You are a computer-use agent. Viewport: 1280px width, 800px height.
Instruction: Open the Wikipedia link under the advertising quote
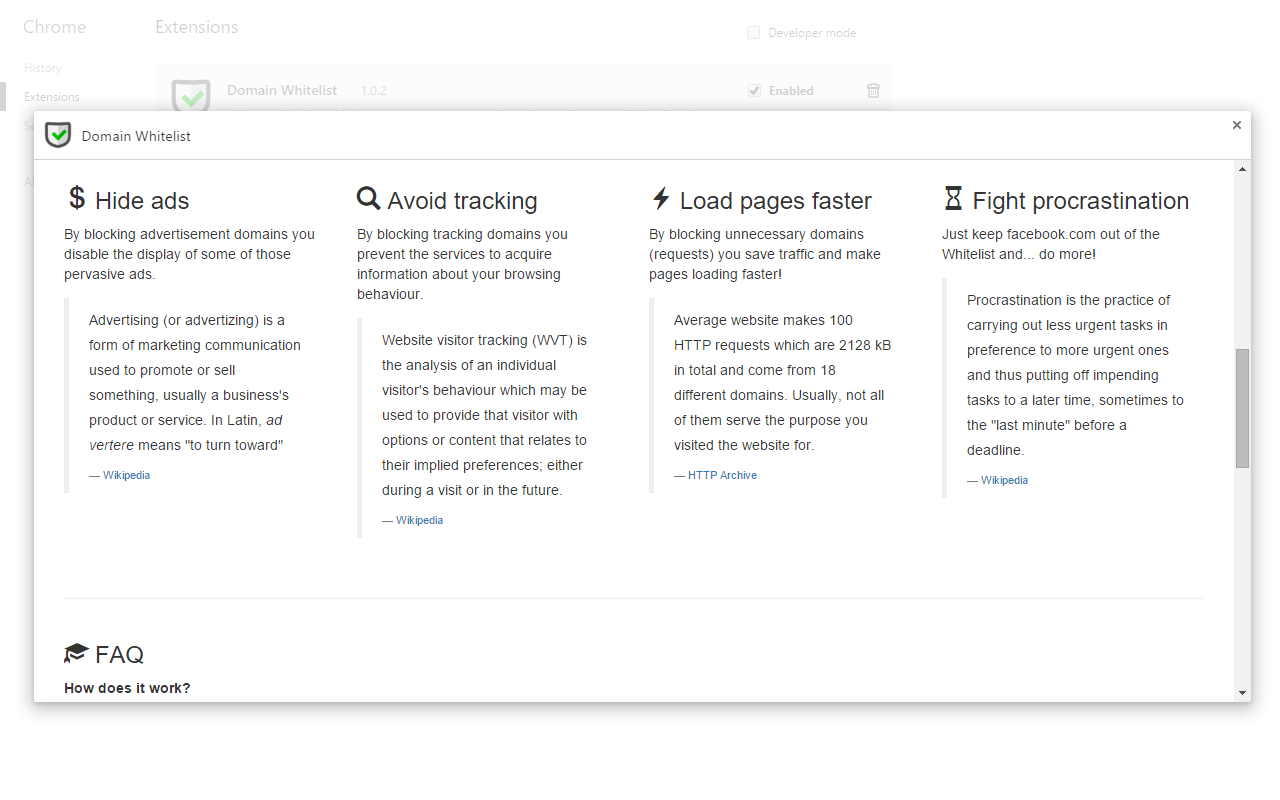click(126, 475)
